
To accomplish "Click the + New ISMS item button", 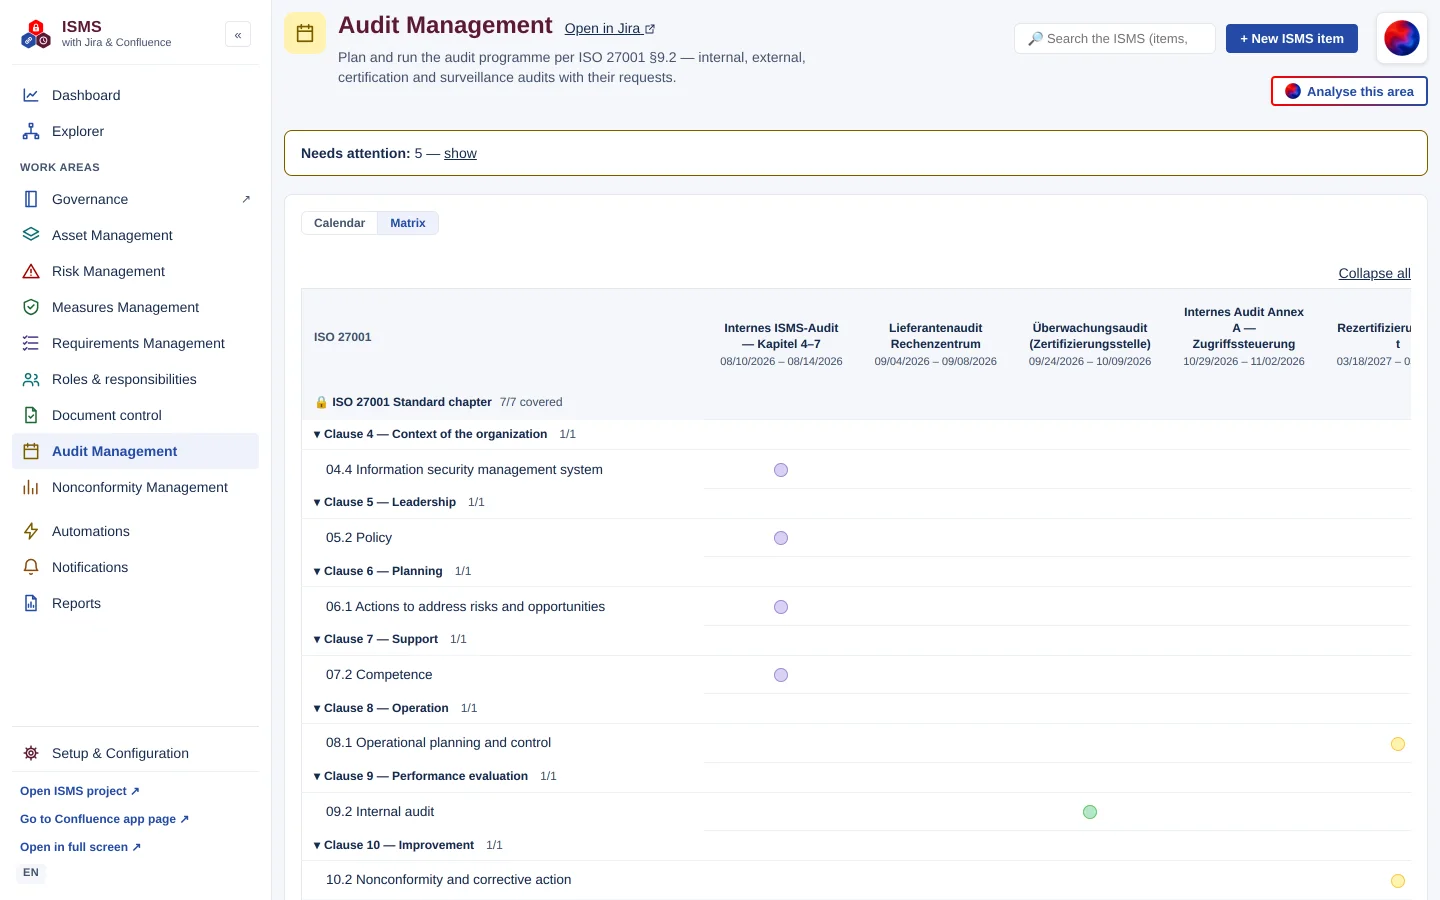I will (x=1292, y=38).
